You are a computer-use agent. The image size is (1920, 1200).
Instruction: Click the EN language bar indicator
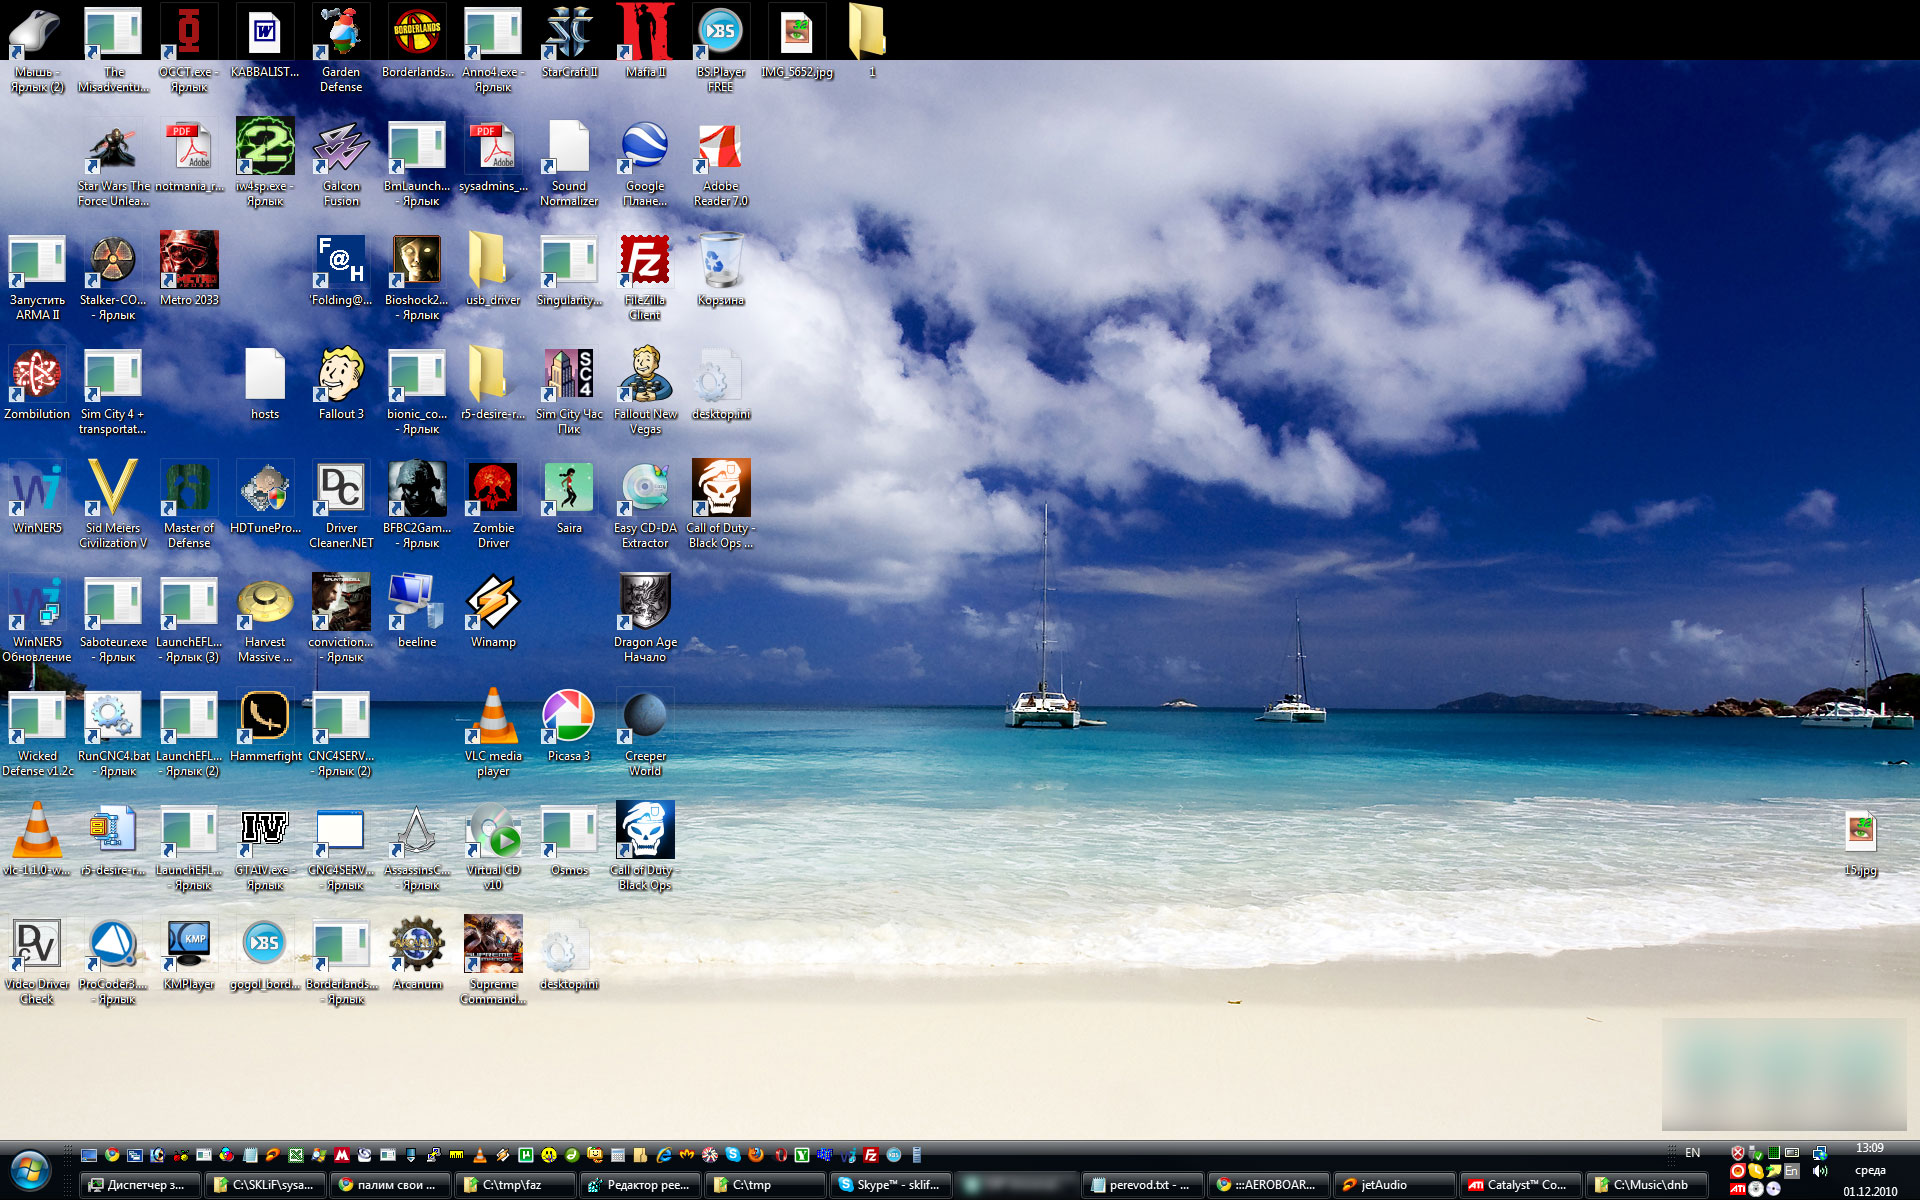[x=1692, y=1153]
